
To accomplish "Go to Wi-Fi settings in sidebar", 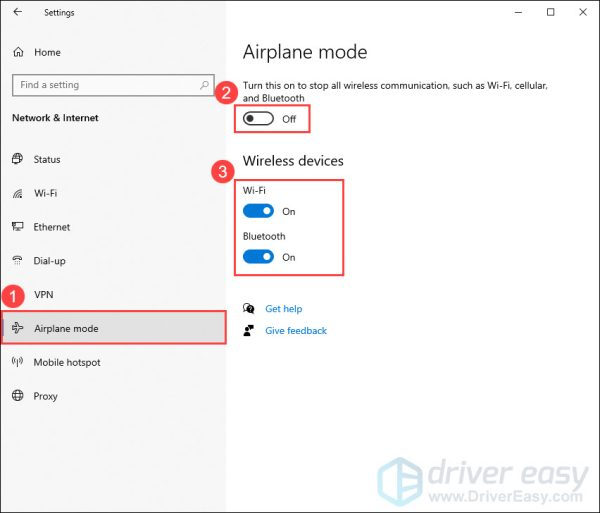I will click(x=46, y=193).
